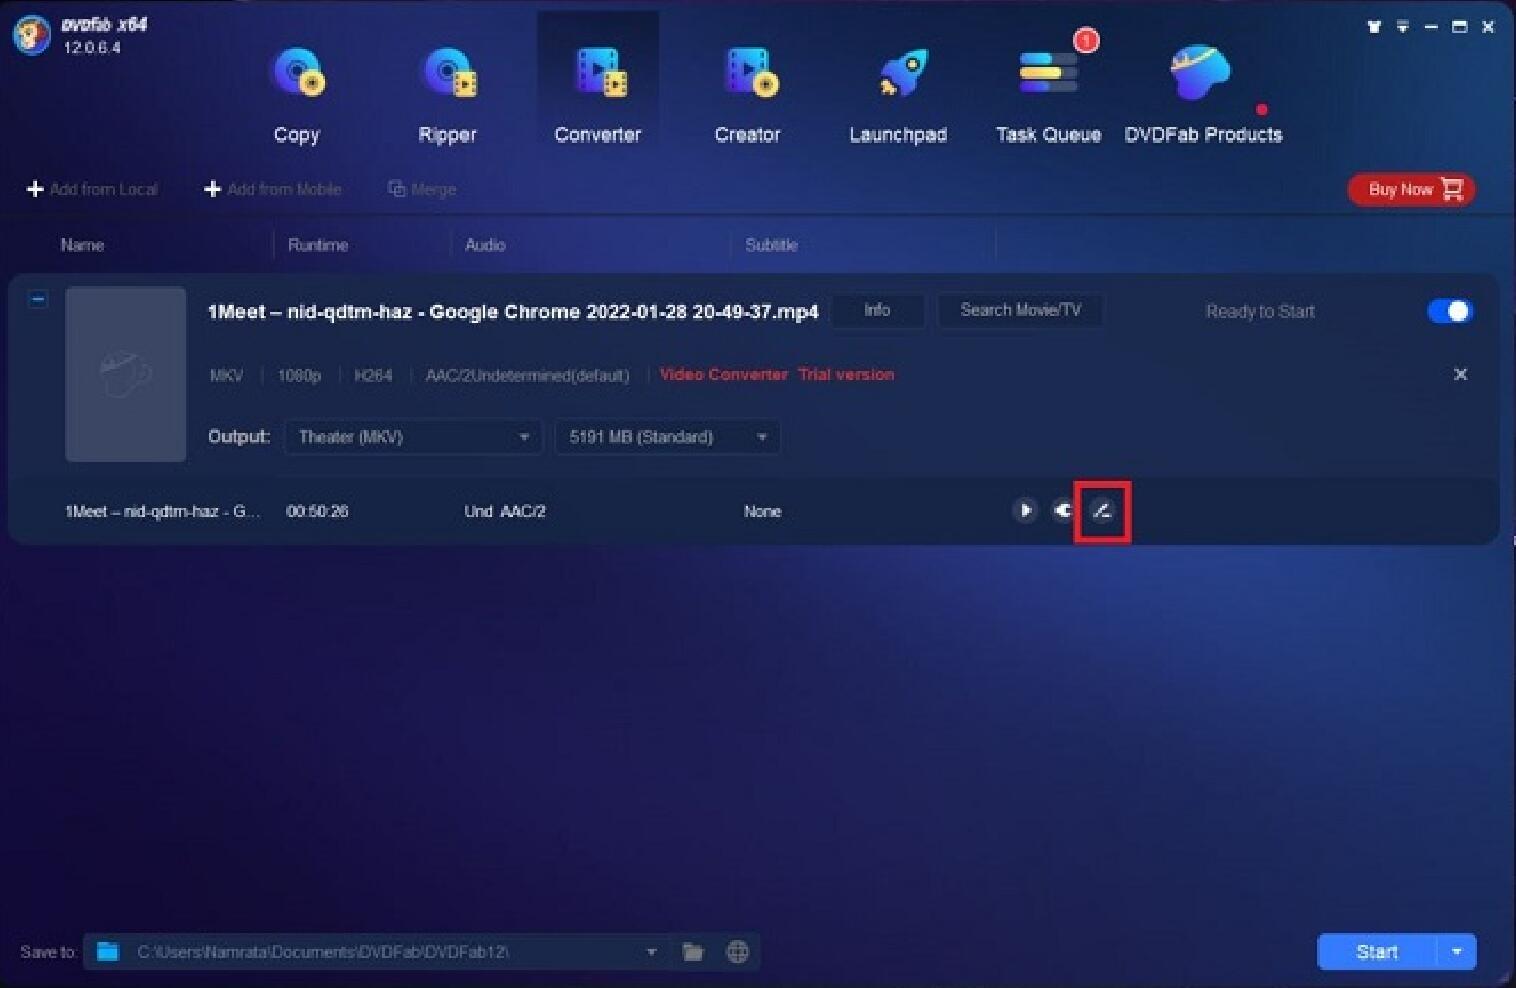Image resolution: width=1516 pixels, height=988 pixels.
Task: Click the Ready to Start status
Action: coord(1260,311)
